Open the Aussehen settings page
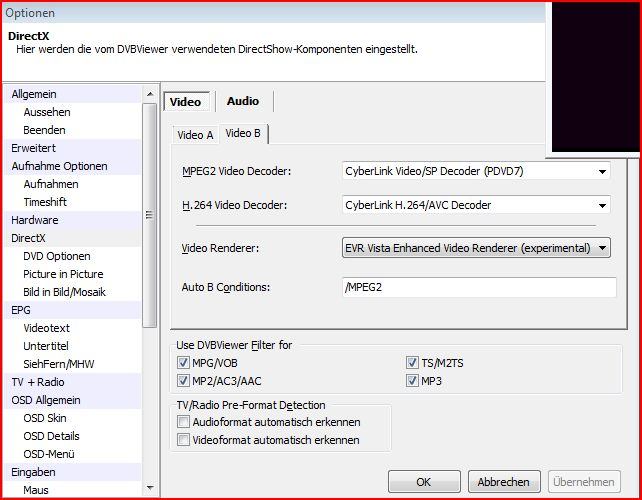This screenshot has height=500, width=642. [x=73, y=112]
